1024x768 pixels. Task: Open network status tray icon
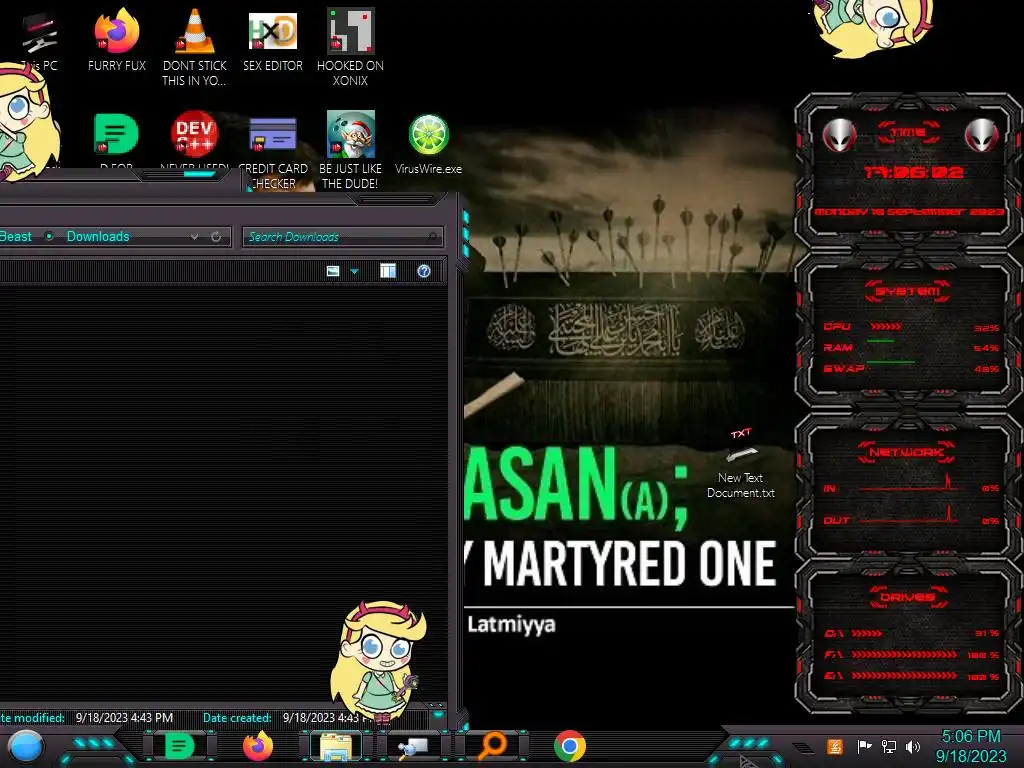[889, 746]
